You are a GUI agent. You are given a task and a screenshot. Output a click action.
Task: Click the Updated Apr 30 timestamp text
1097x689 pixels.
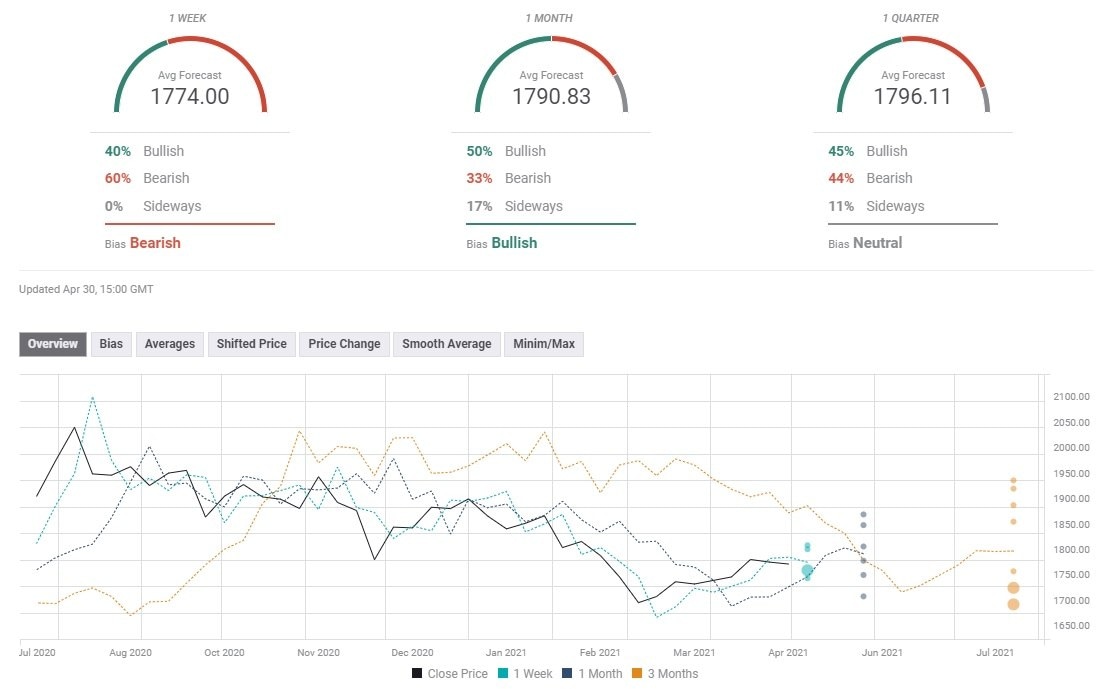click(84, 289)
